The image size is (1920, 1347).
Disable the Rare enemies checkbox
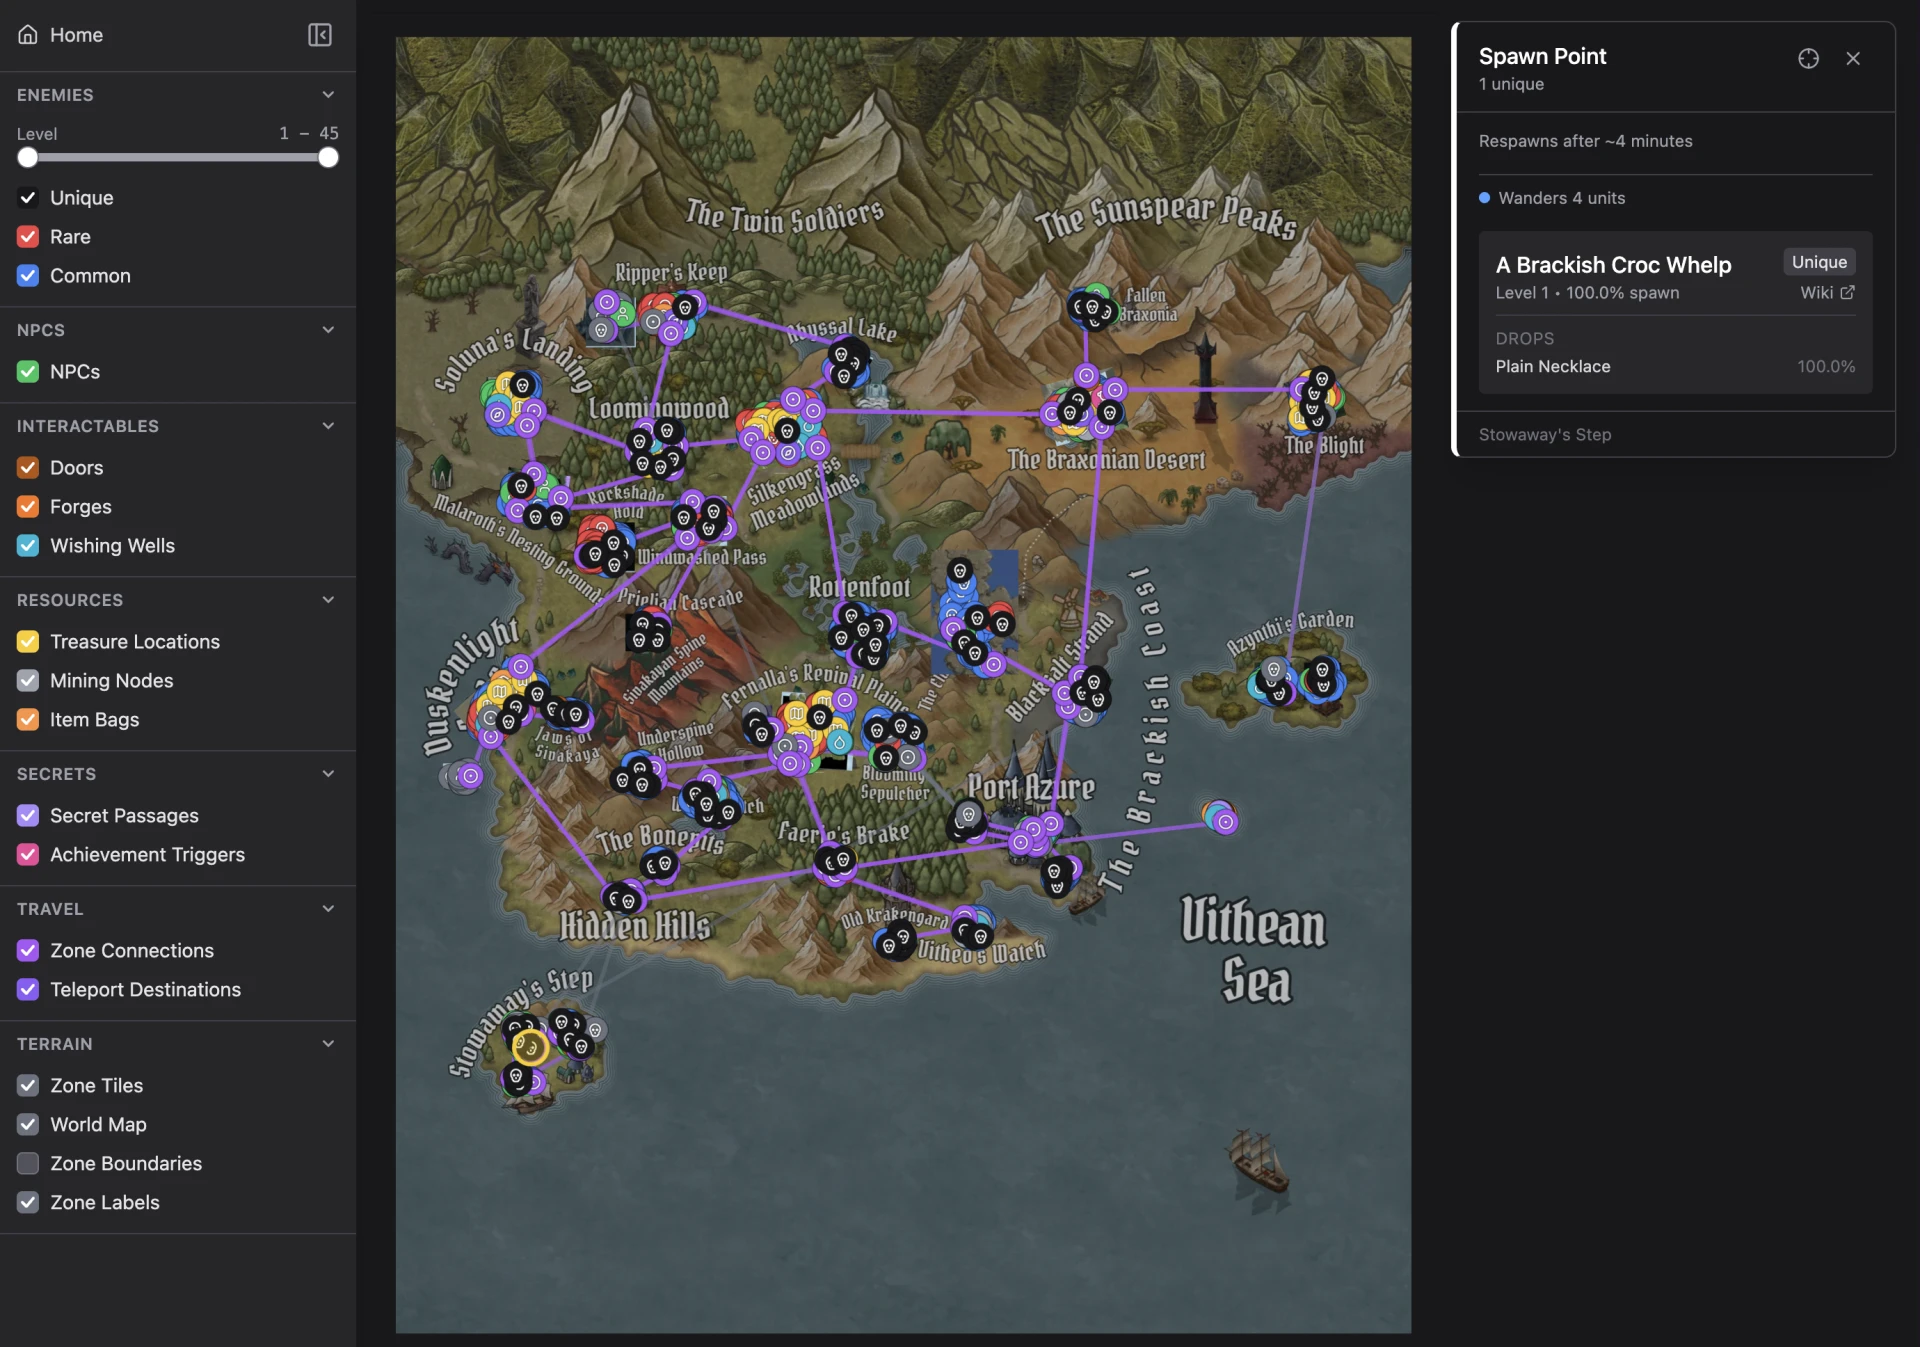pos(28,237)
